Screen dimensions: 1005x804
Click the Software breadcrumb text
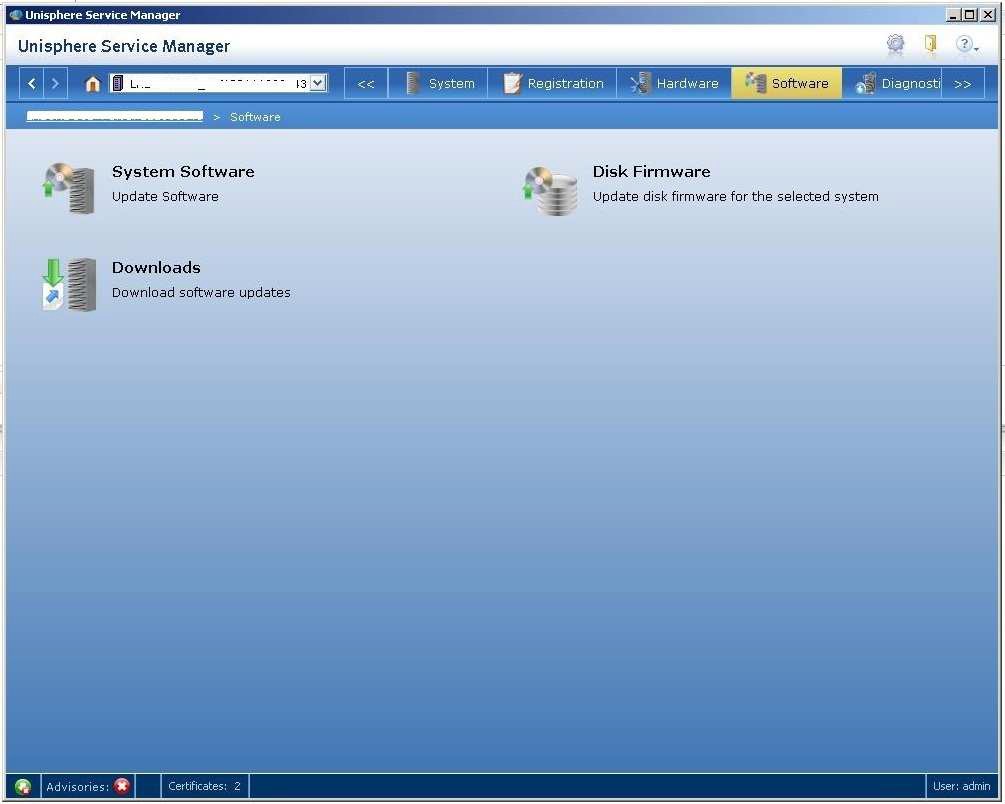pos(255,117)
